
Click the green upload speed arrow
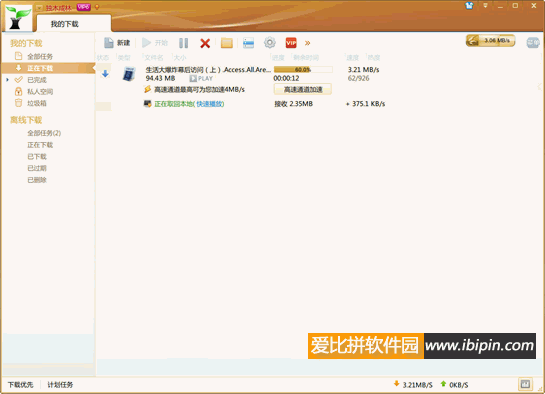tap(443, 384)
